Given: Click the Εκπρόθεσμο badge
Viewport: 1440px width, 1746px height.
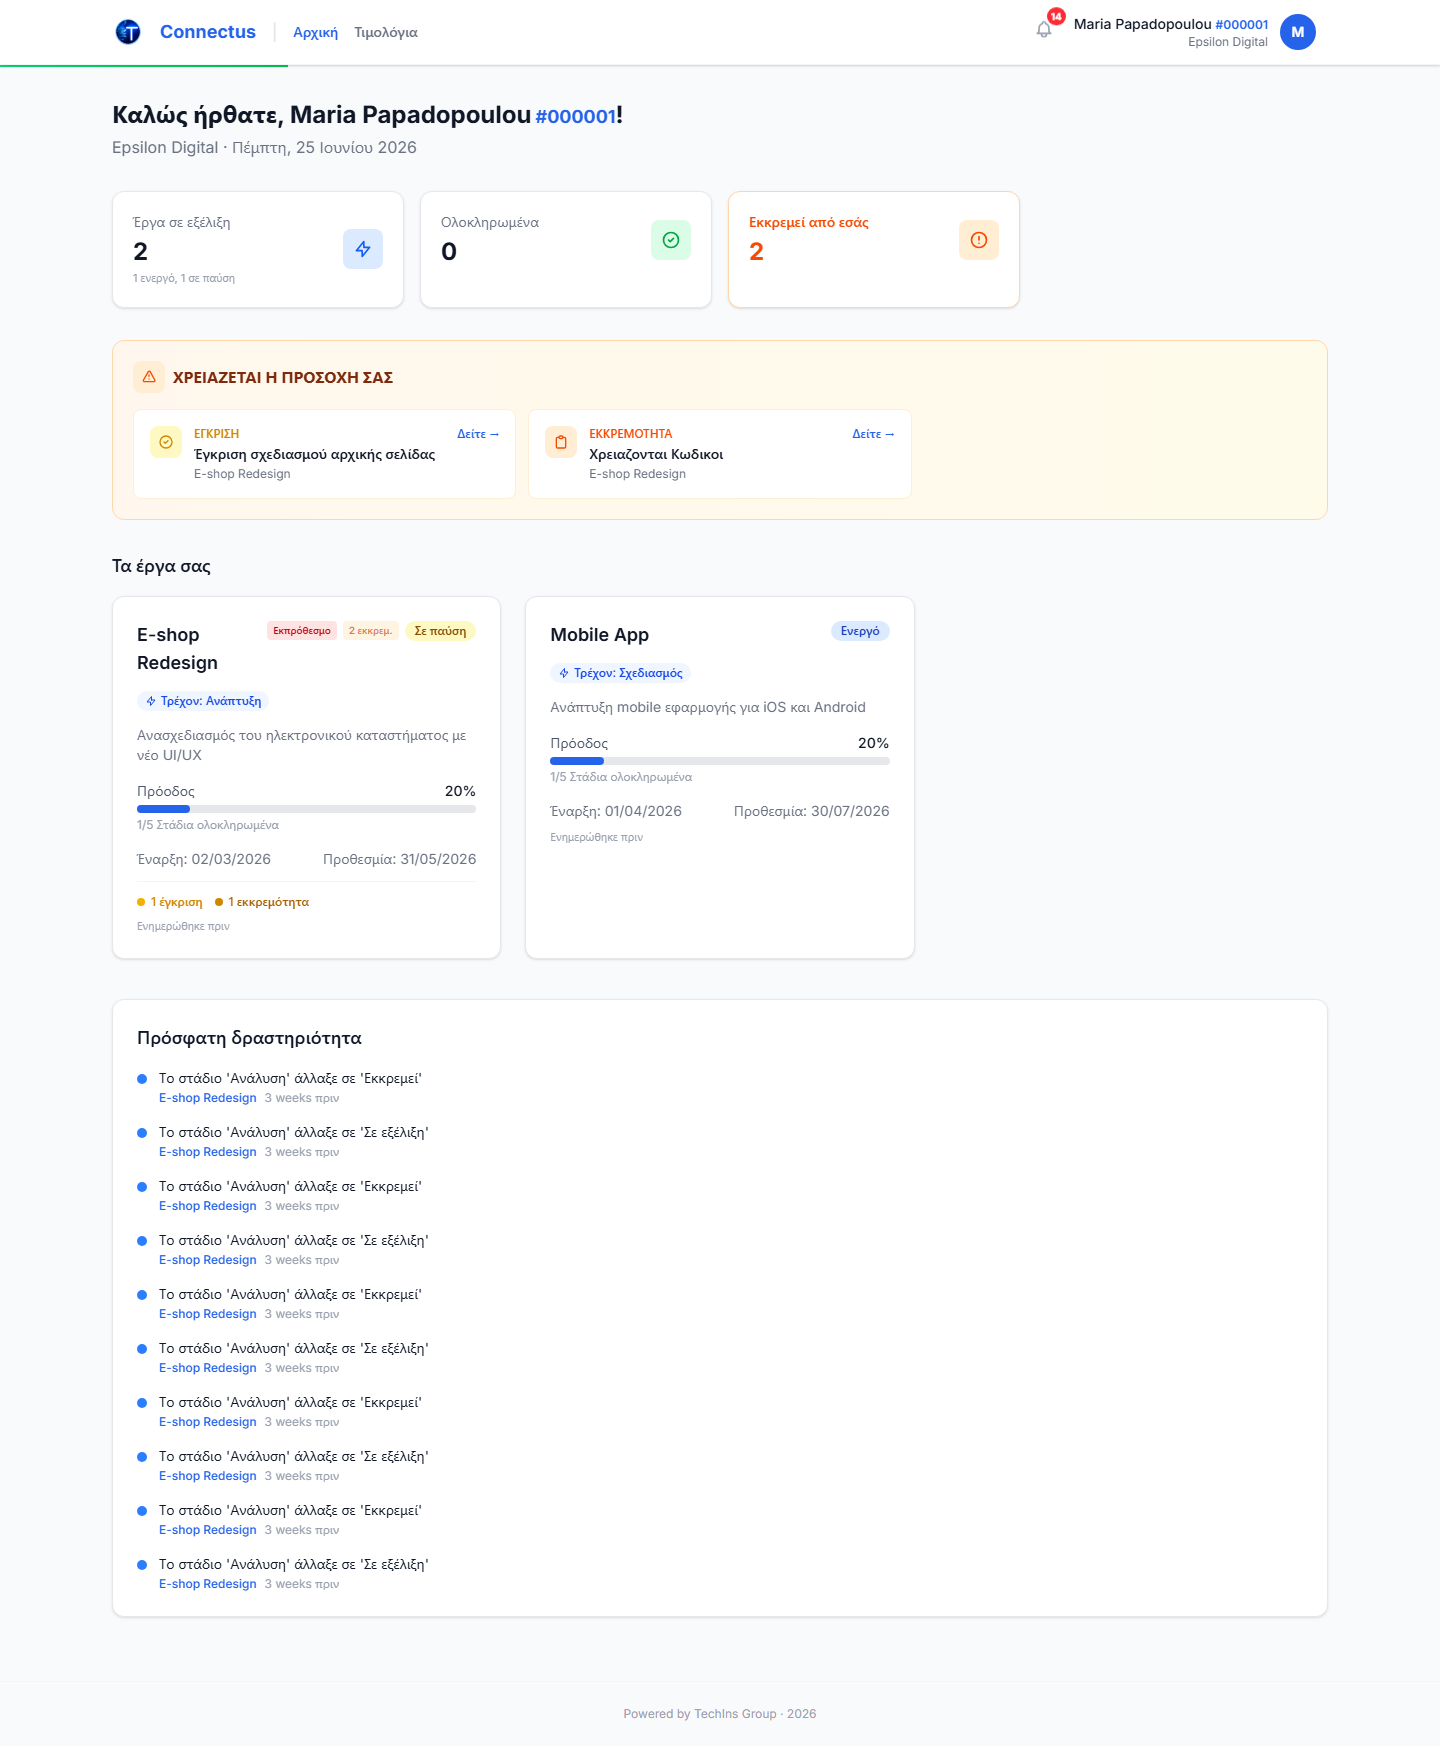Looking at the screenshot, I should click(302, 631).
